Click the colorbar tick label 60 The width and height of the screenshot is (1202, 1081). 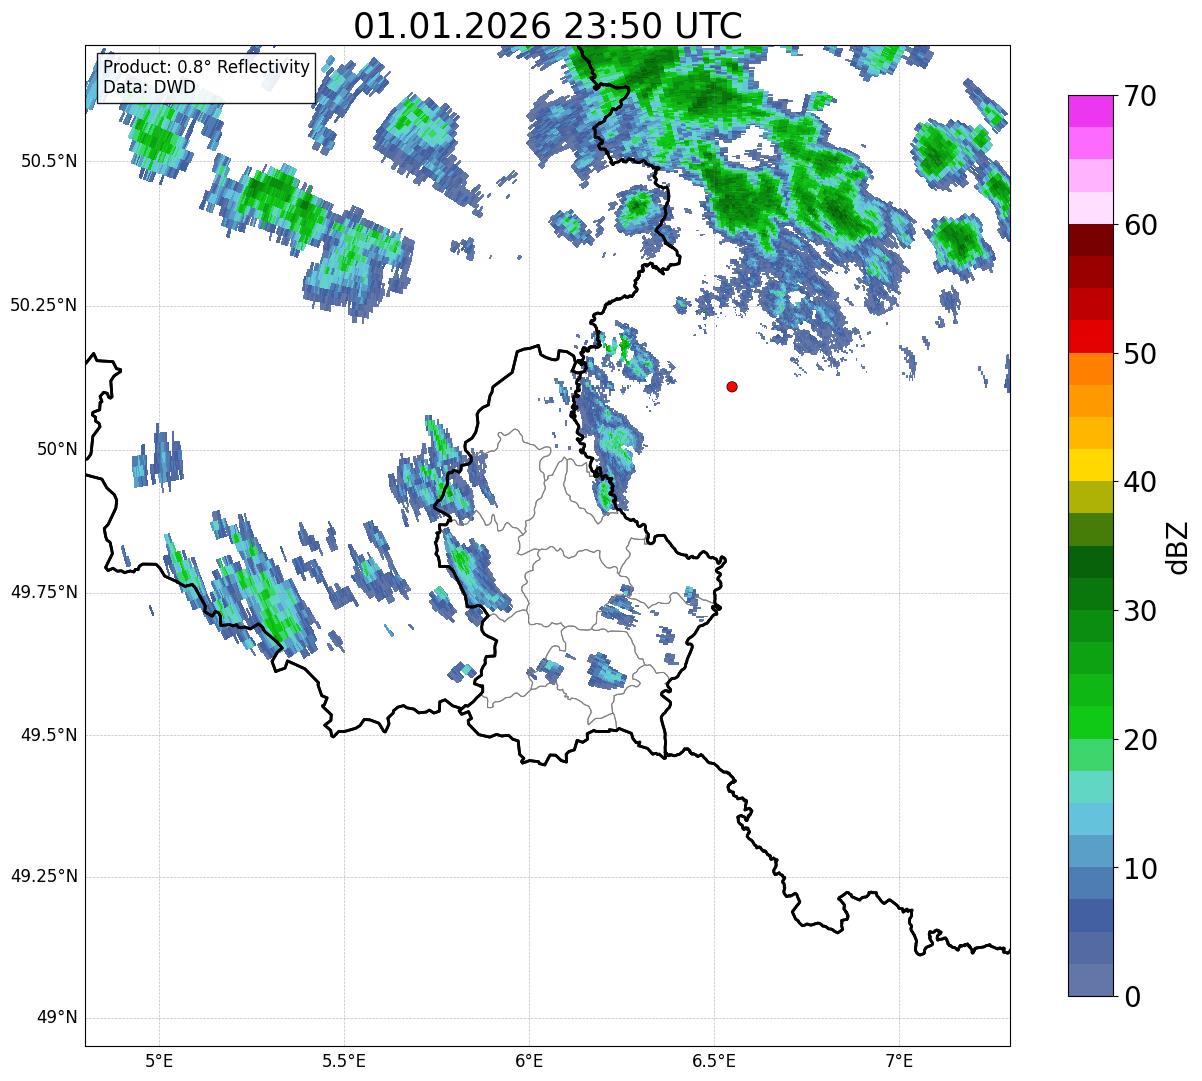pyautogui.click(x=1140, y=225)
